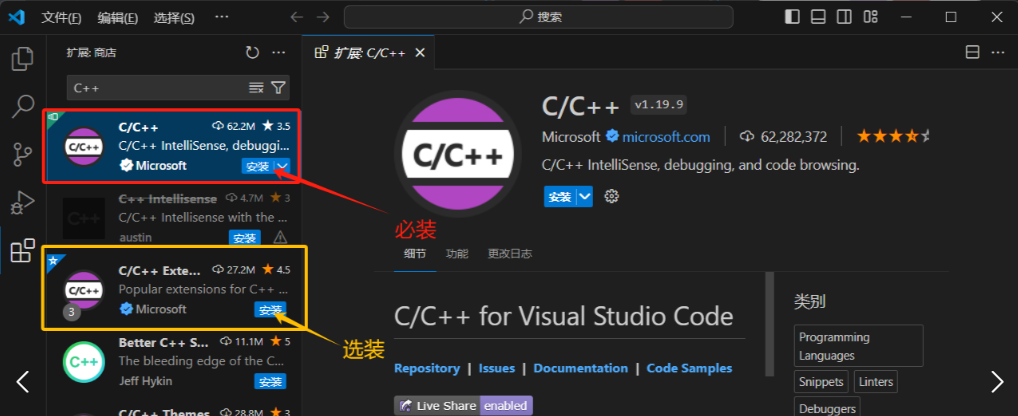
Task: Open the Search view in activity bar
Action: point(23,106)
